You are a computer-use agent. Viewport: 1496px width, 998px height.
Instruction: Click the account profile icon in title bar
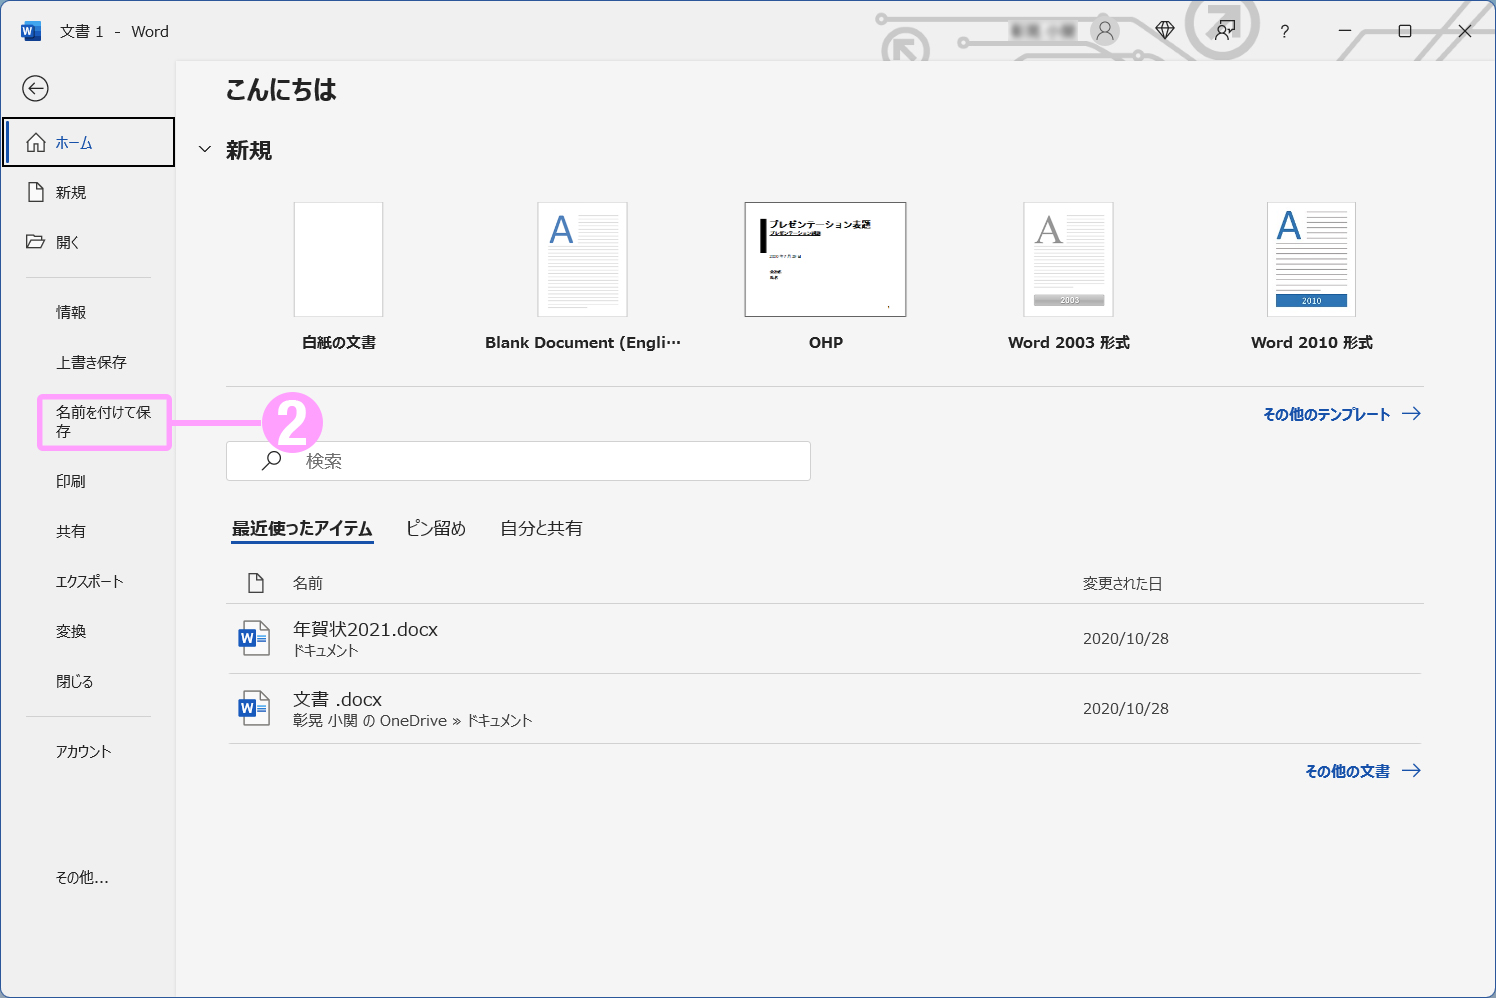click(1105, 31)
